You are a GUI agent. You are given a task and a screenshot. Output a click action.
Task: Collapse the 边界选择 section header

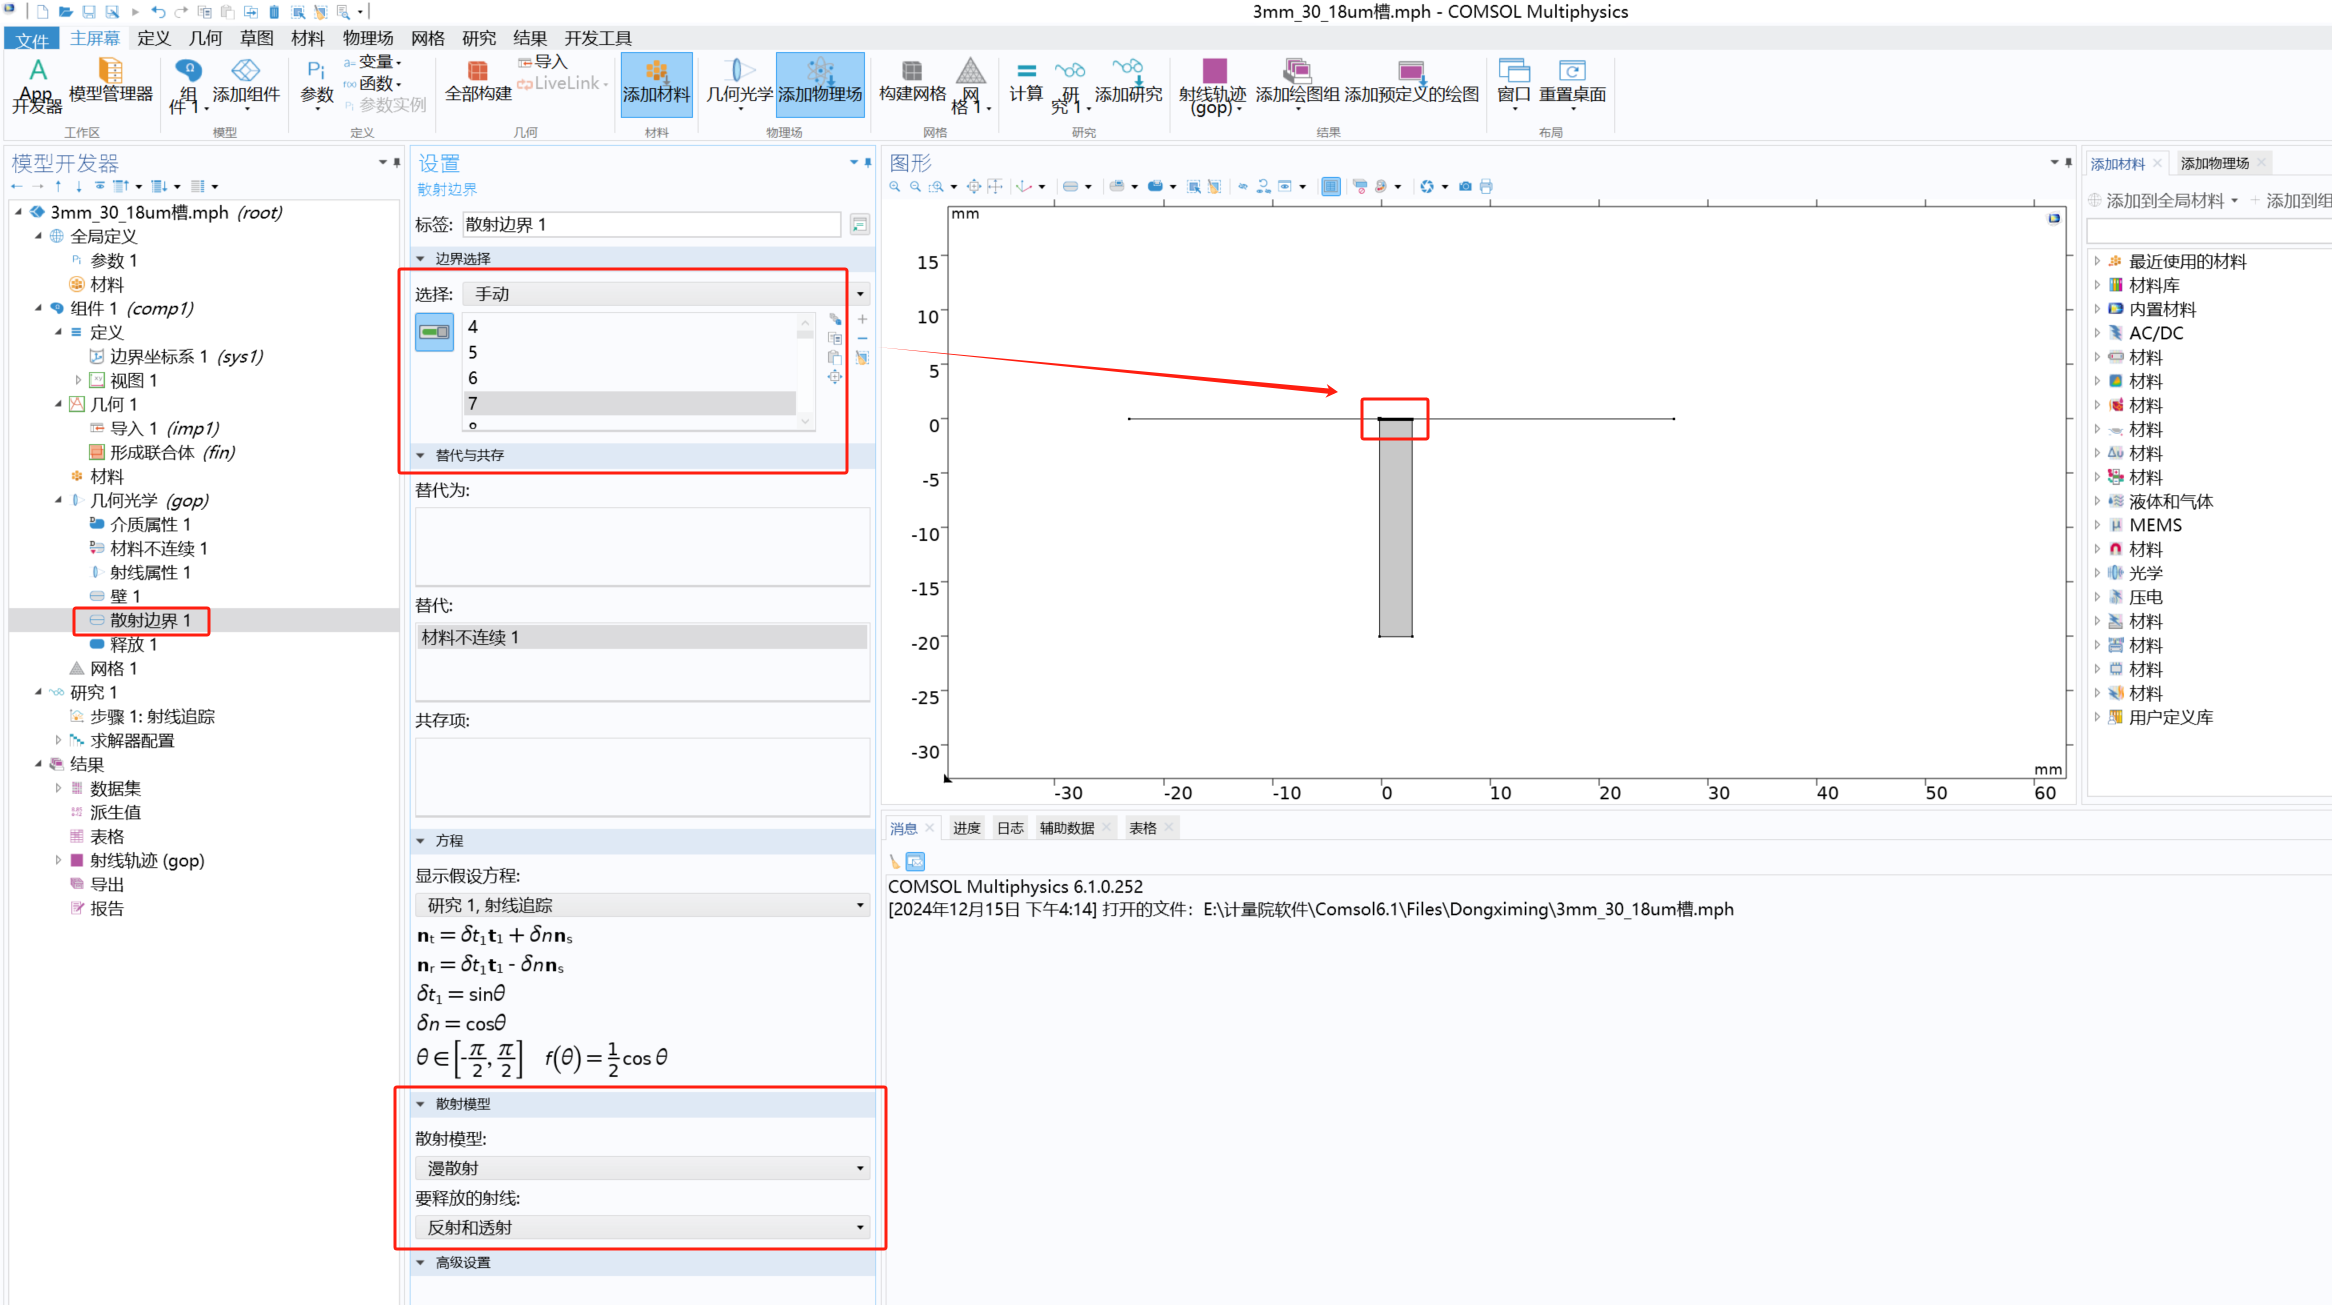(x=461, y=258)
